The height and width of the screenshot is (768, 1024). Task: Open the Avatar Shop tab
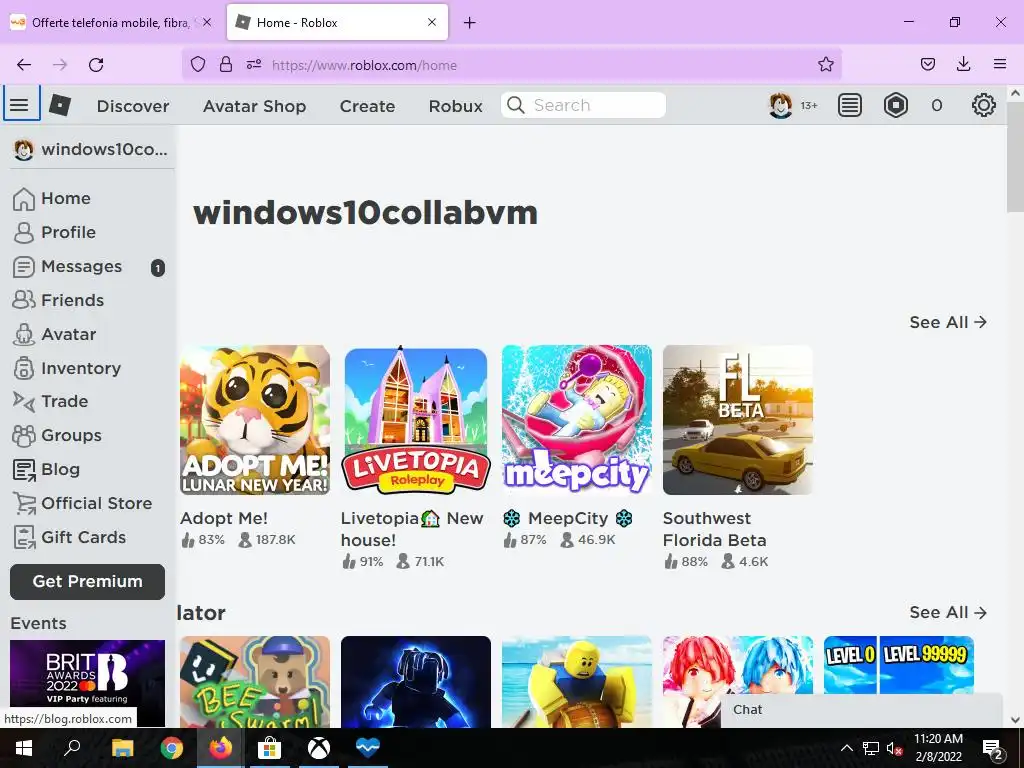point(254,106)
